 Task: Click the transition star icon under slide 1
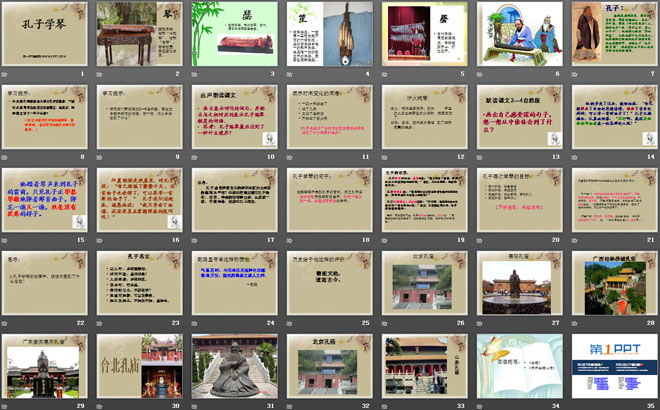click(x=5, y=75)
